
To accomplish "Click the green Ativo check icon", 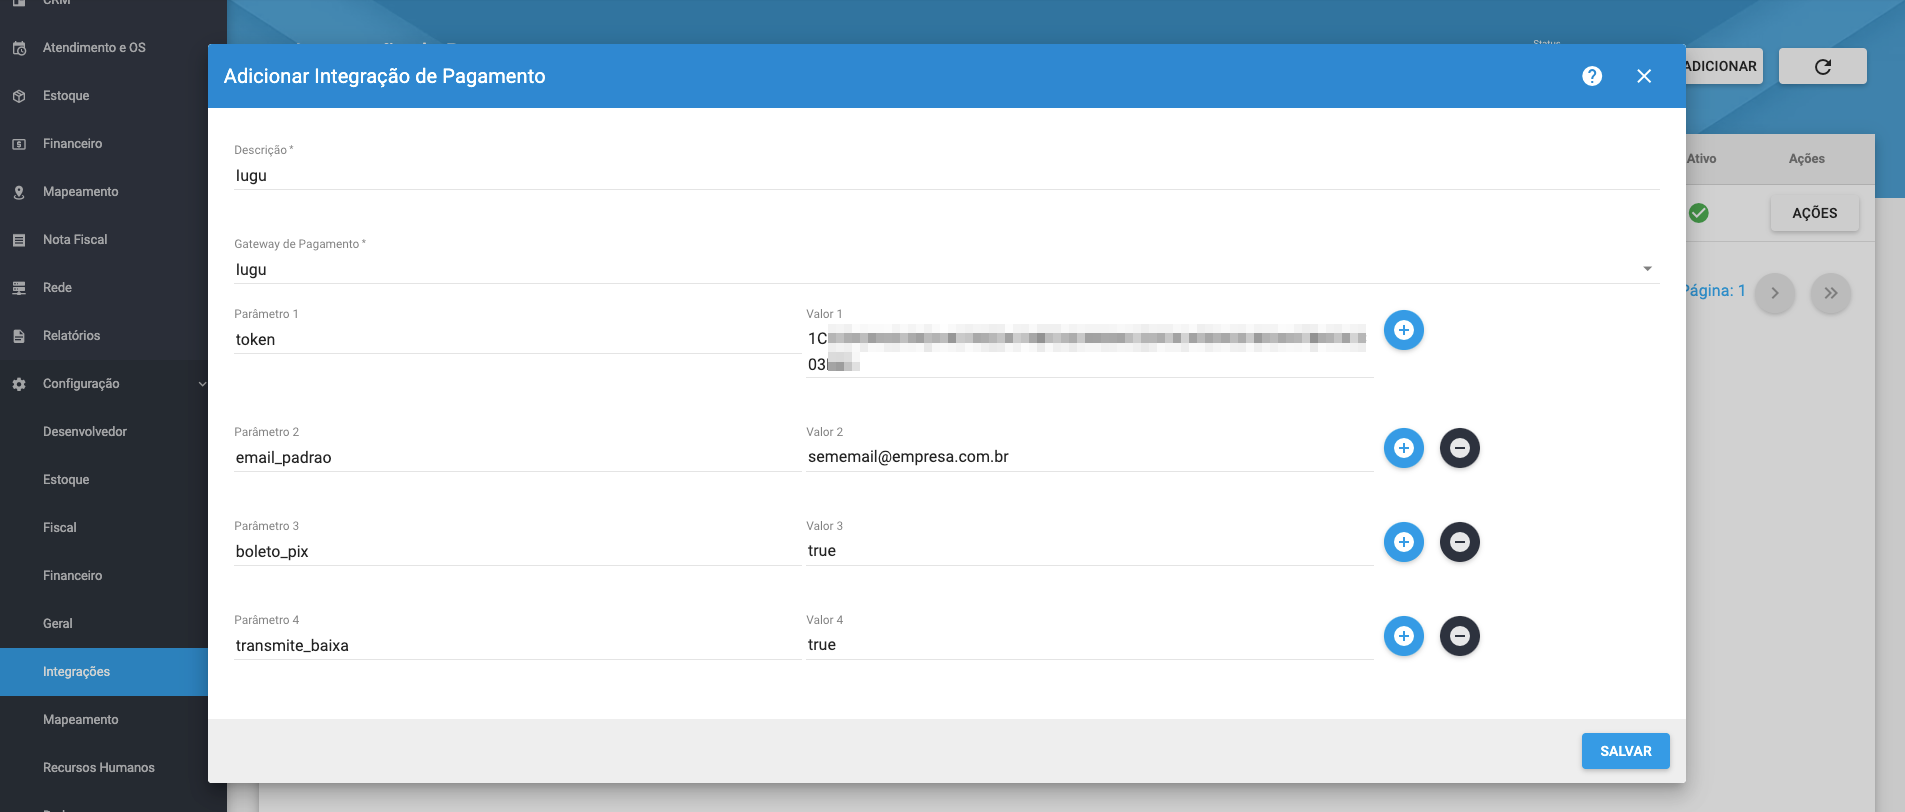I will pyautogui.click(x=1698, y=213).
